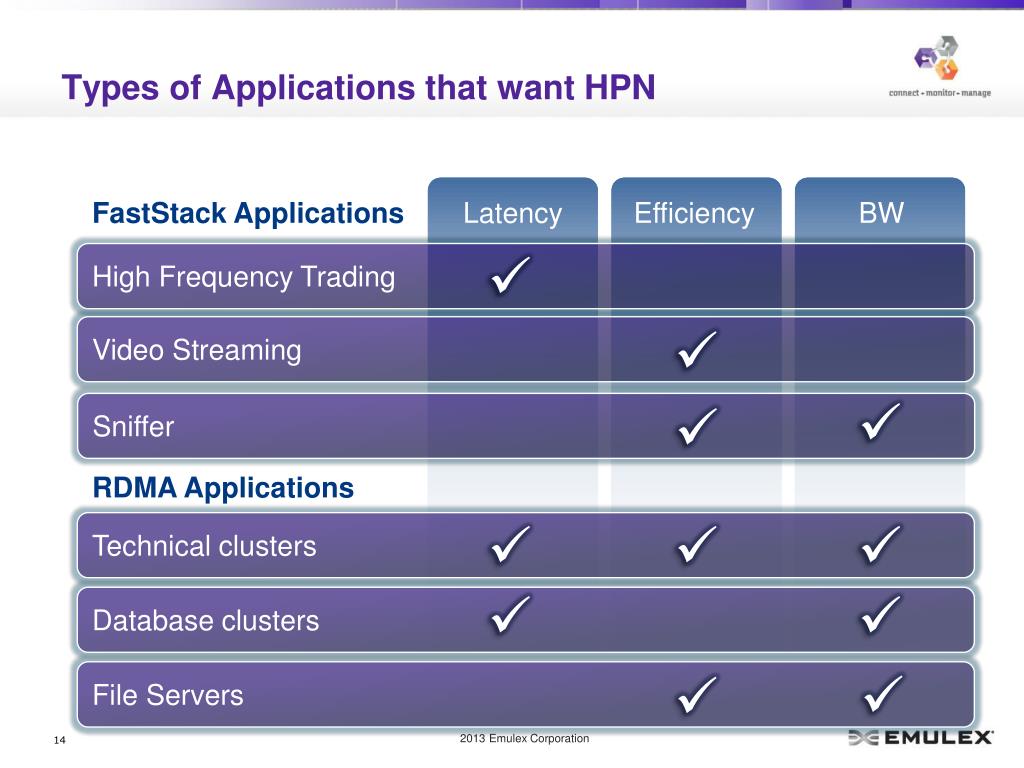The width and height of the screenshot is (1024, 768).
Task: Select the Video Streaming row label
Action: 197,351
